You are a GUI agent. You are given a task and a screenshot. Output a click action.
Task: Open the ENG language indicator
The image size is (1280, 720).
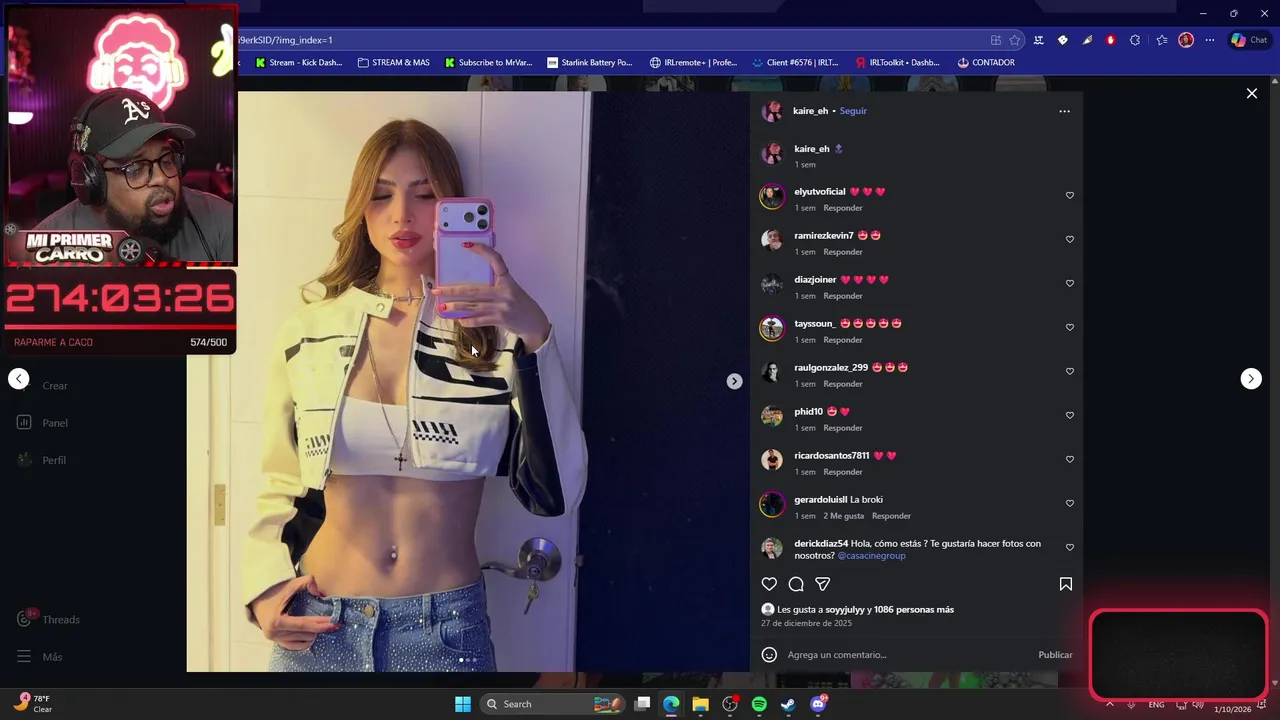(1156, 705)
